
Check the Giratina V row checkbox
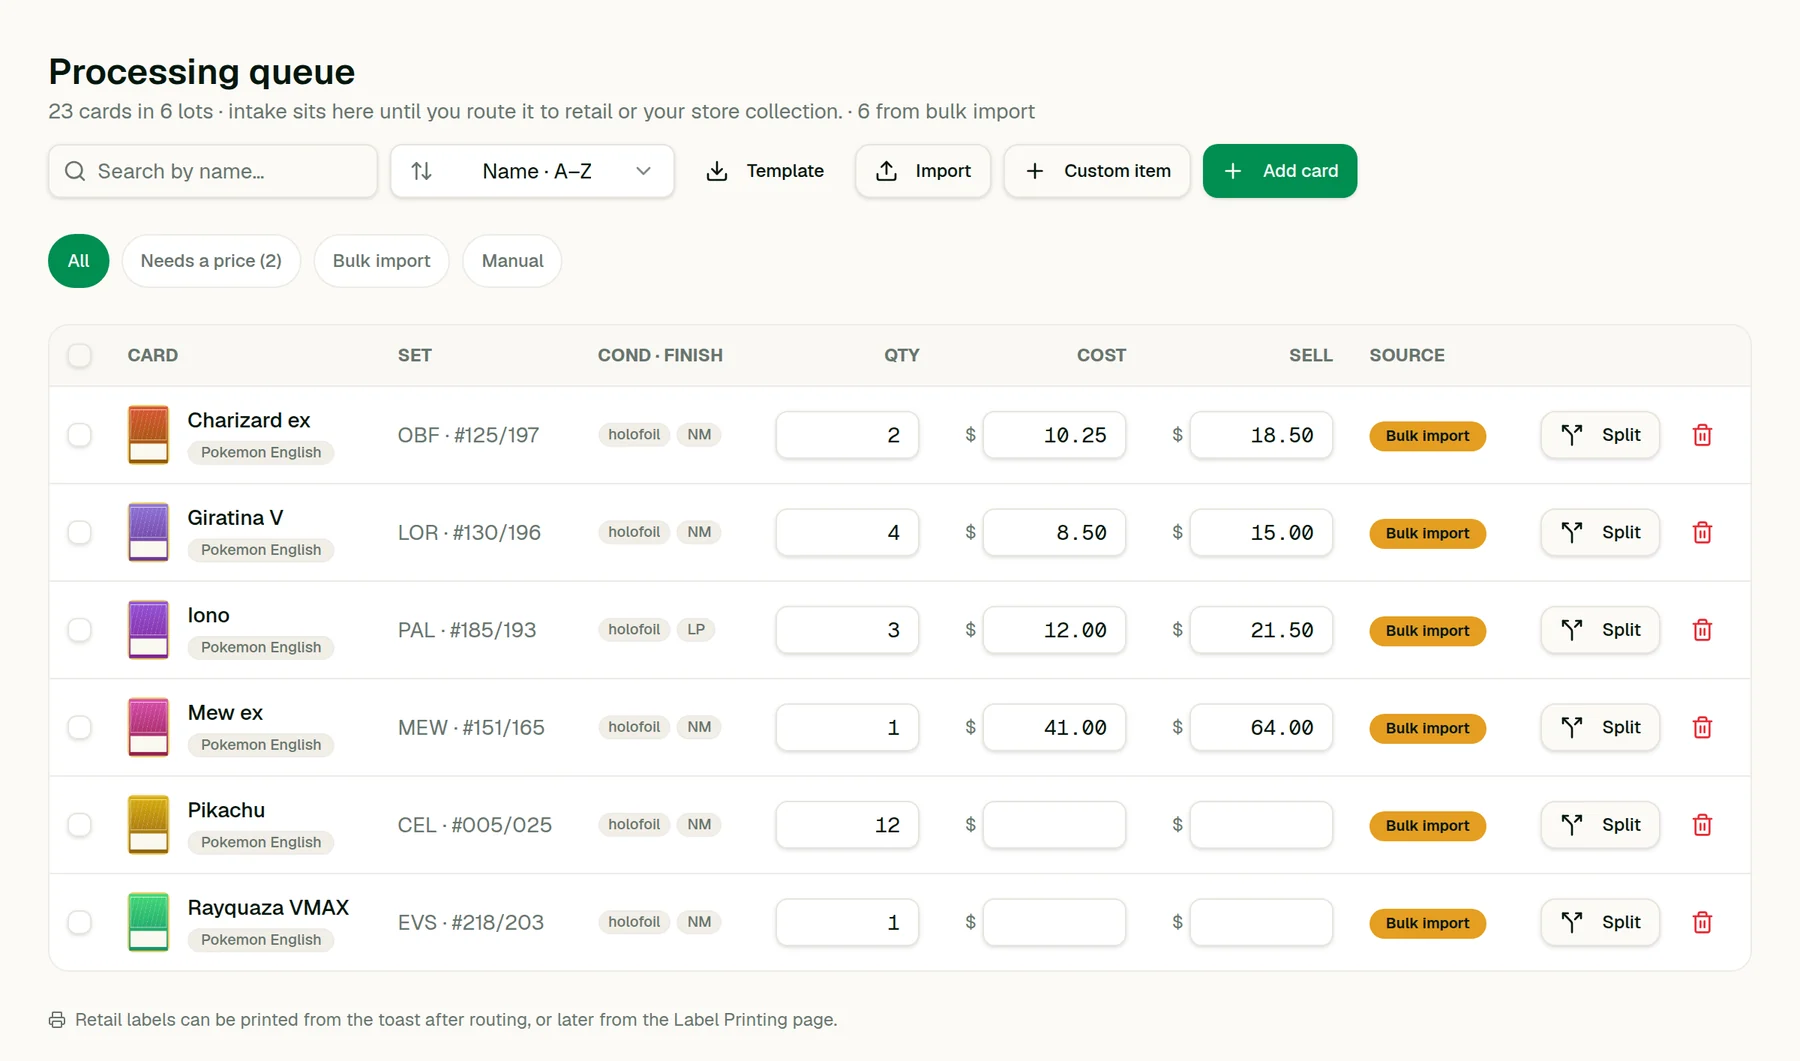point(79,533)
